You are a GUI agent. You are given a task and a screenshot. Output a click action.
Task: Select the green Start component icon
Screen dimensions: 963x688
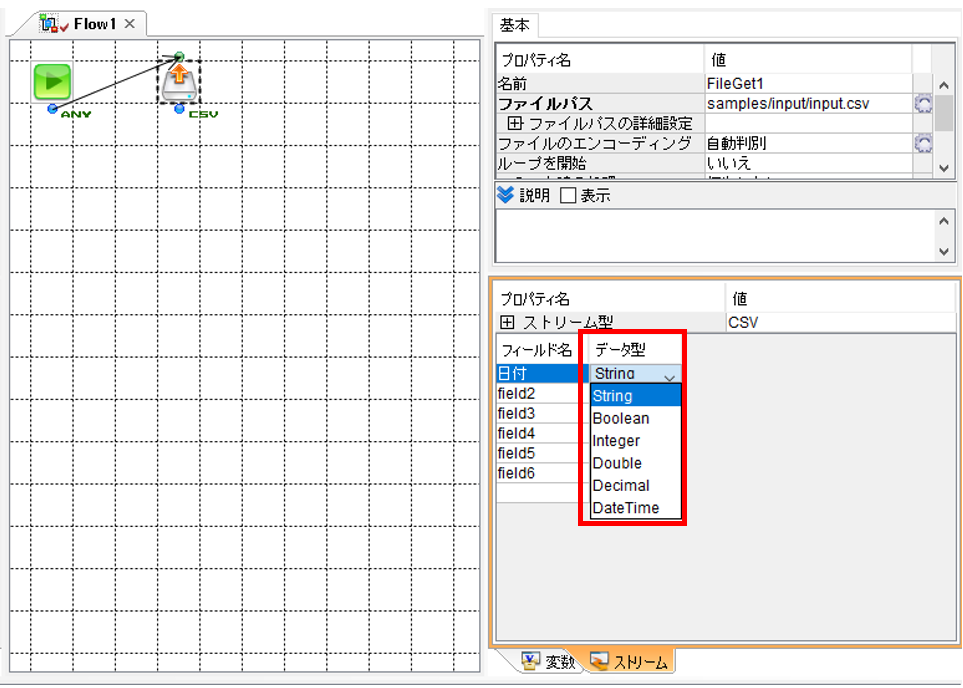pos(52,82)
